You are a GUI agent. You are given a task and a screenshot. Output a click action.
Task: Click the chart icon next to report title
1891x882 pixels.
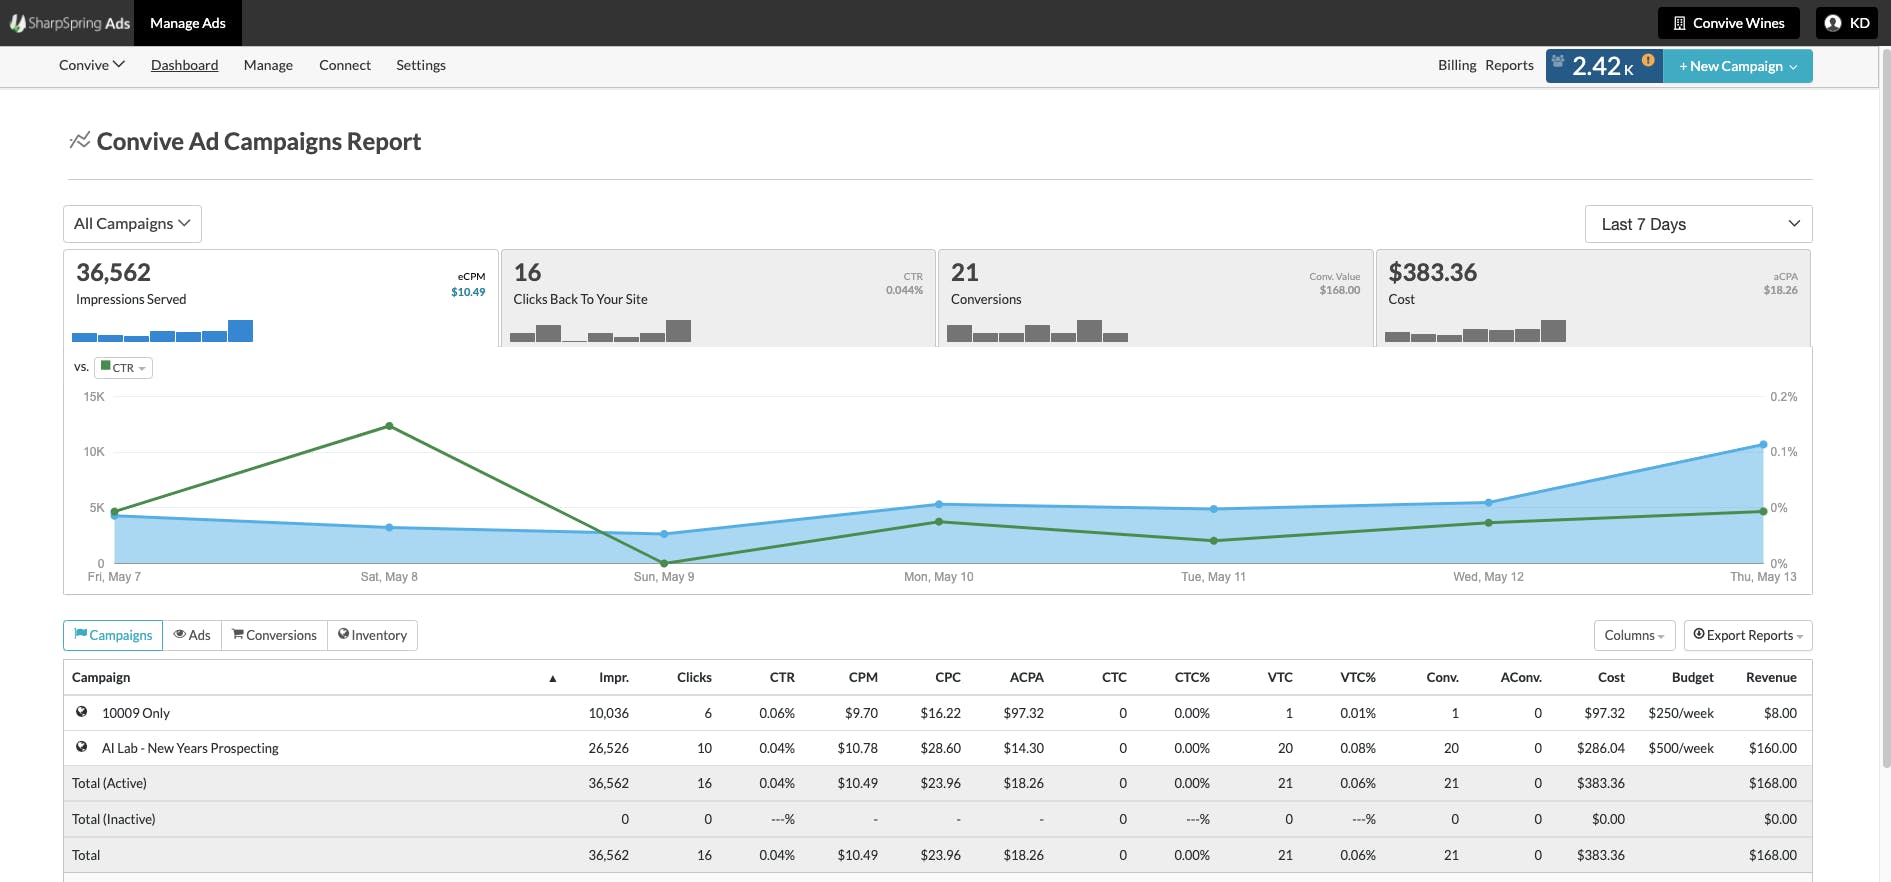[x=80, y=141]
